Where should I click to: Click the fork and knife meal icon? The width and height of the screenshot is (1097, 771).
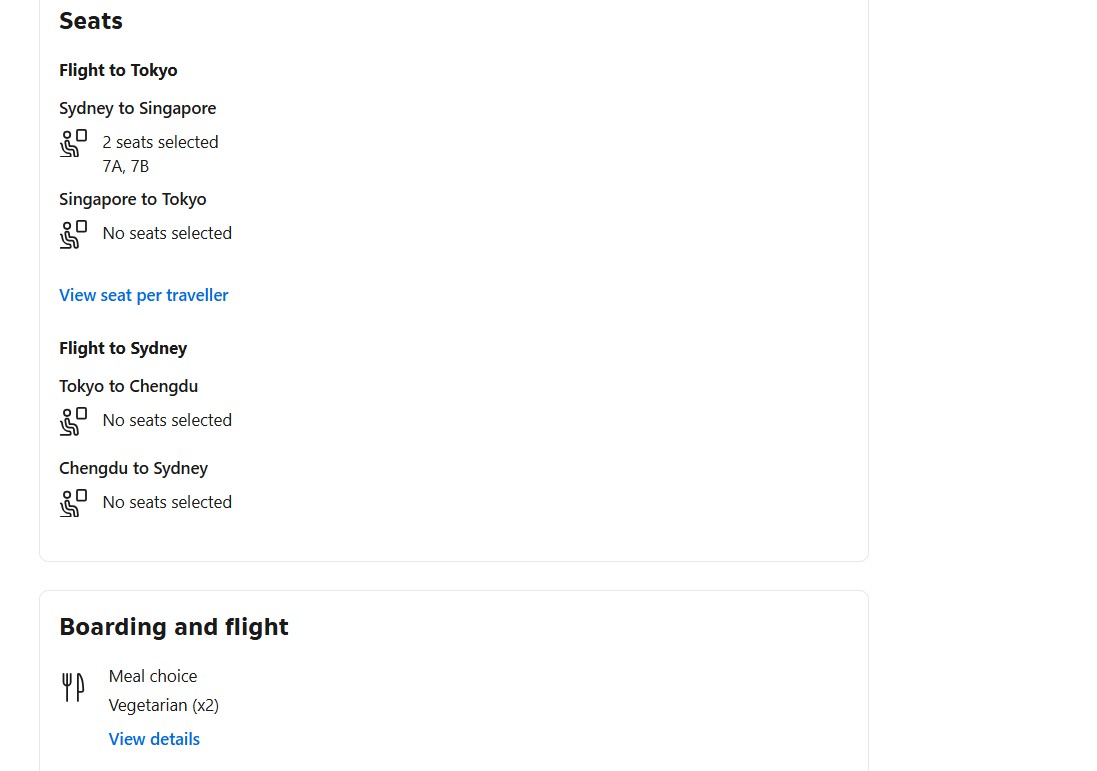coord(73,687)
